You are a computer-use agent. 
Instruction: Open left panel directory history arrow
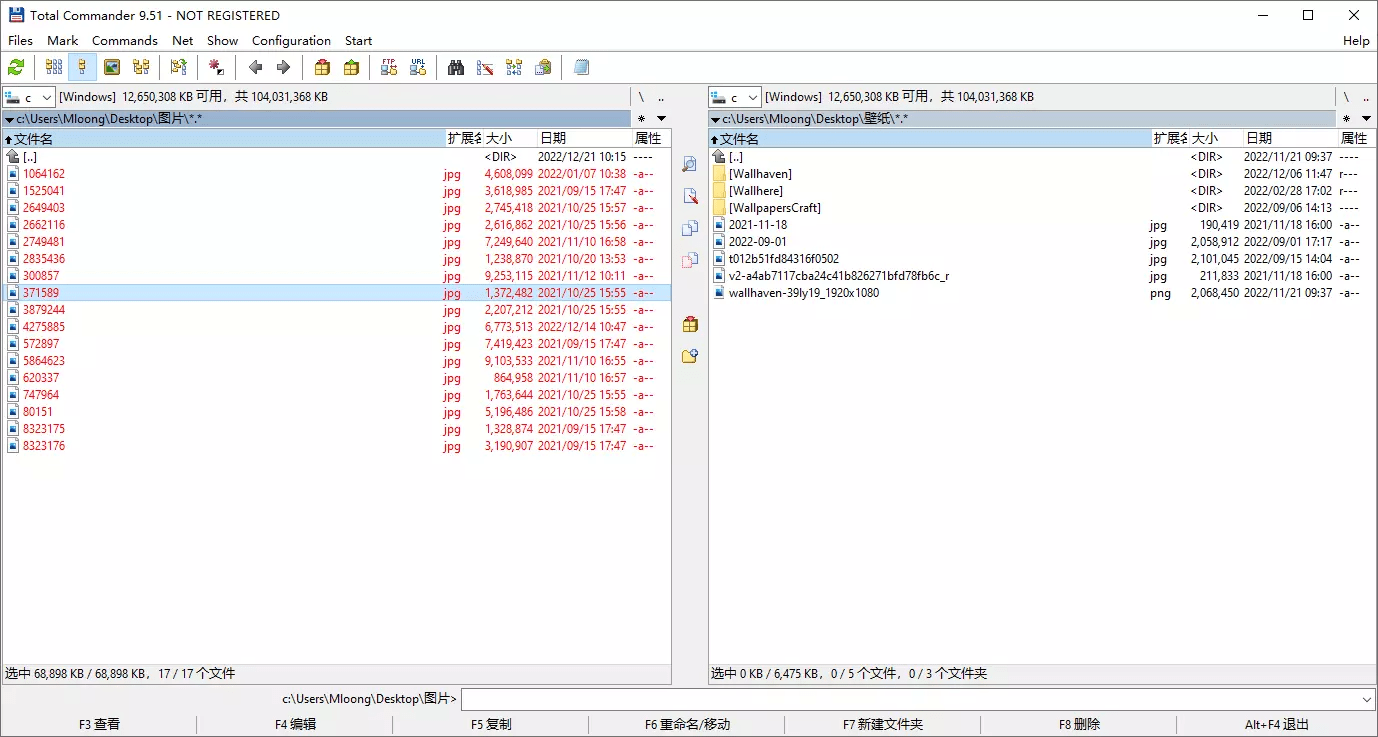[x=661, y=119]
